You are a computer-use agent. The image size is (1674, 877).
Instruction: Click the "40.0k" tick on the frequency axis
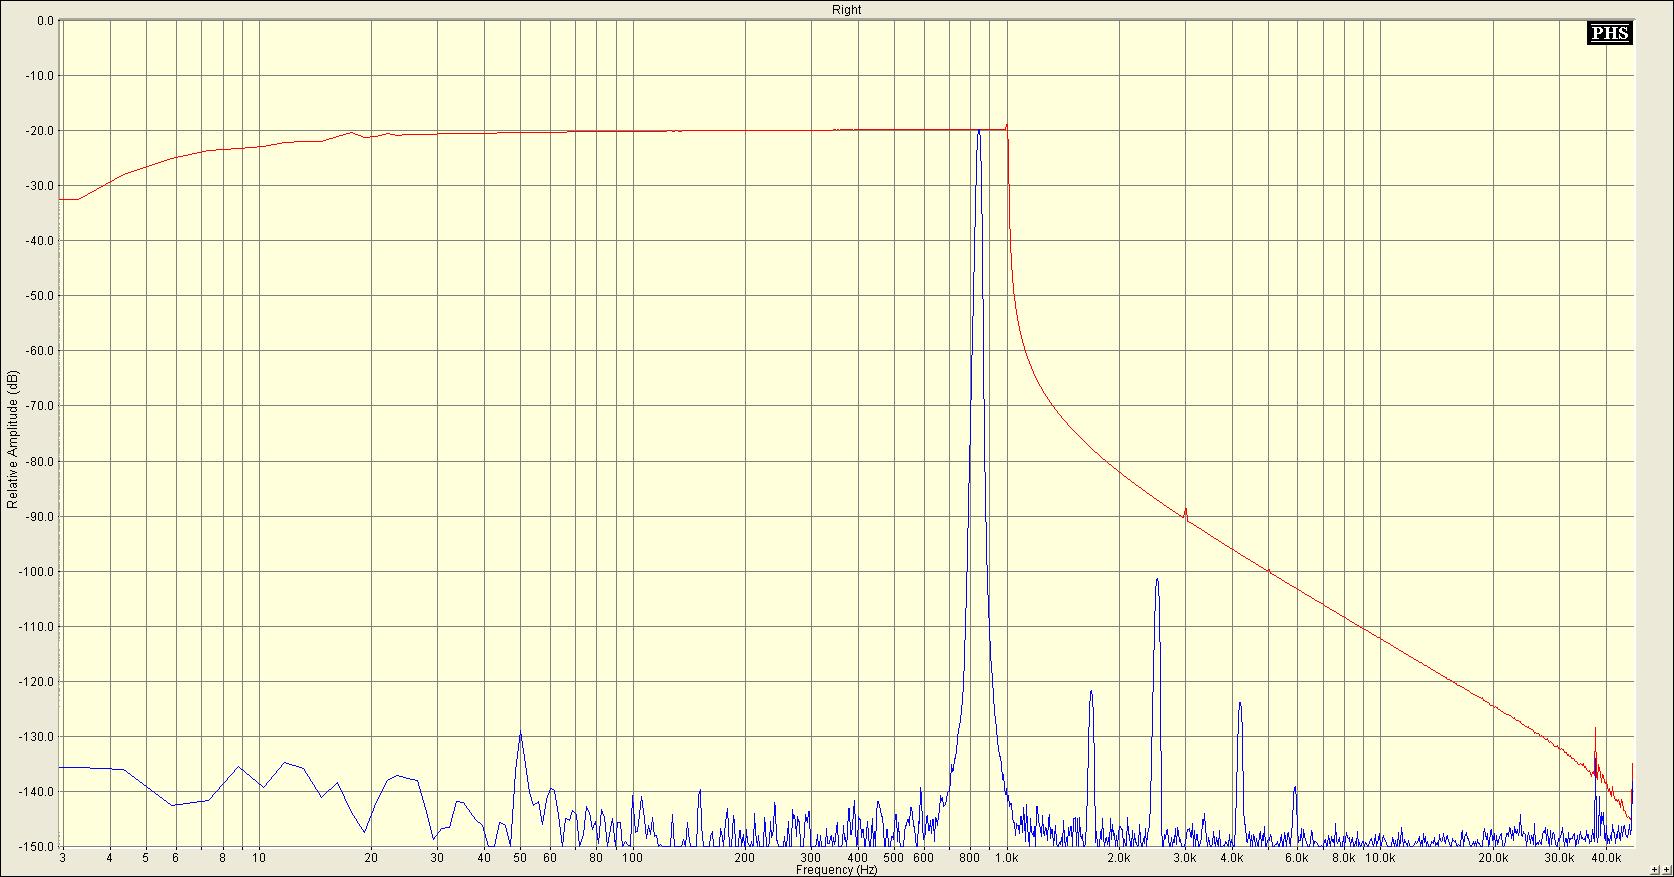pos(1607,858)
